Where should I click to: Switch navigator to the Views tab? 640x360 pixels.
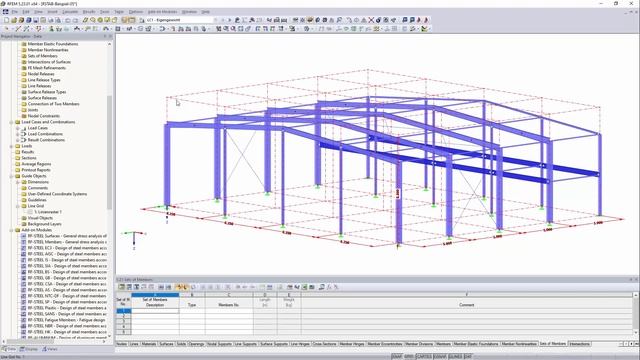click(50, 349)
